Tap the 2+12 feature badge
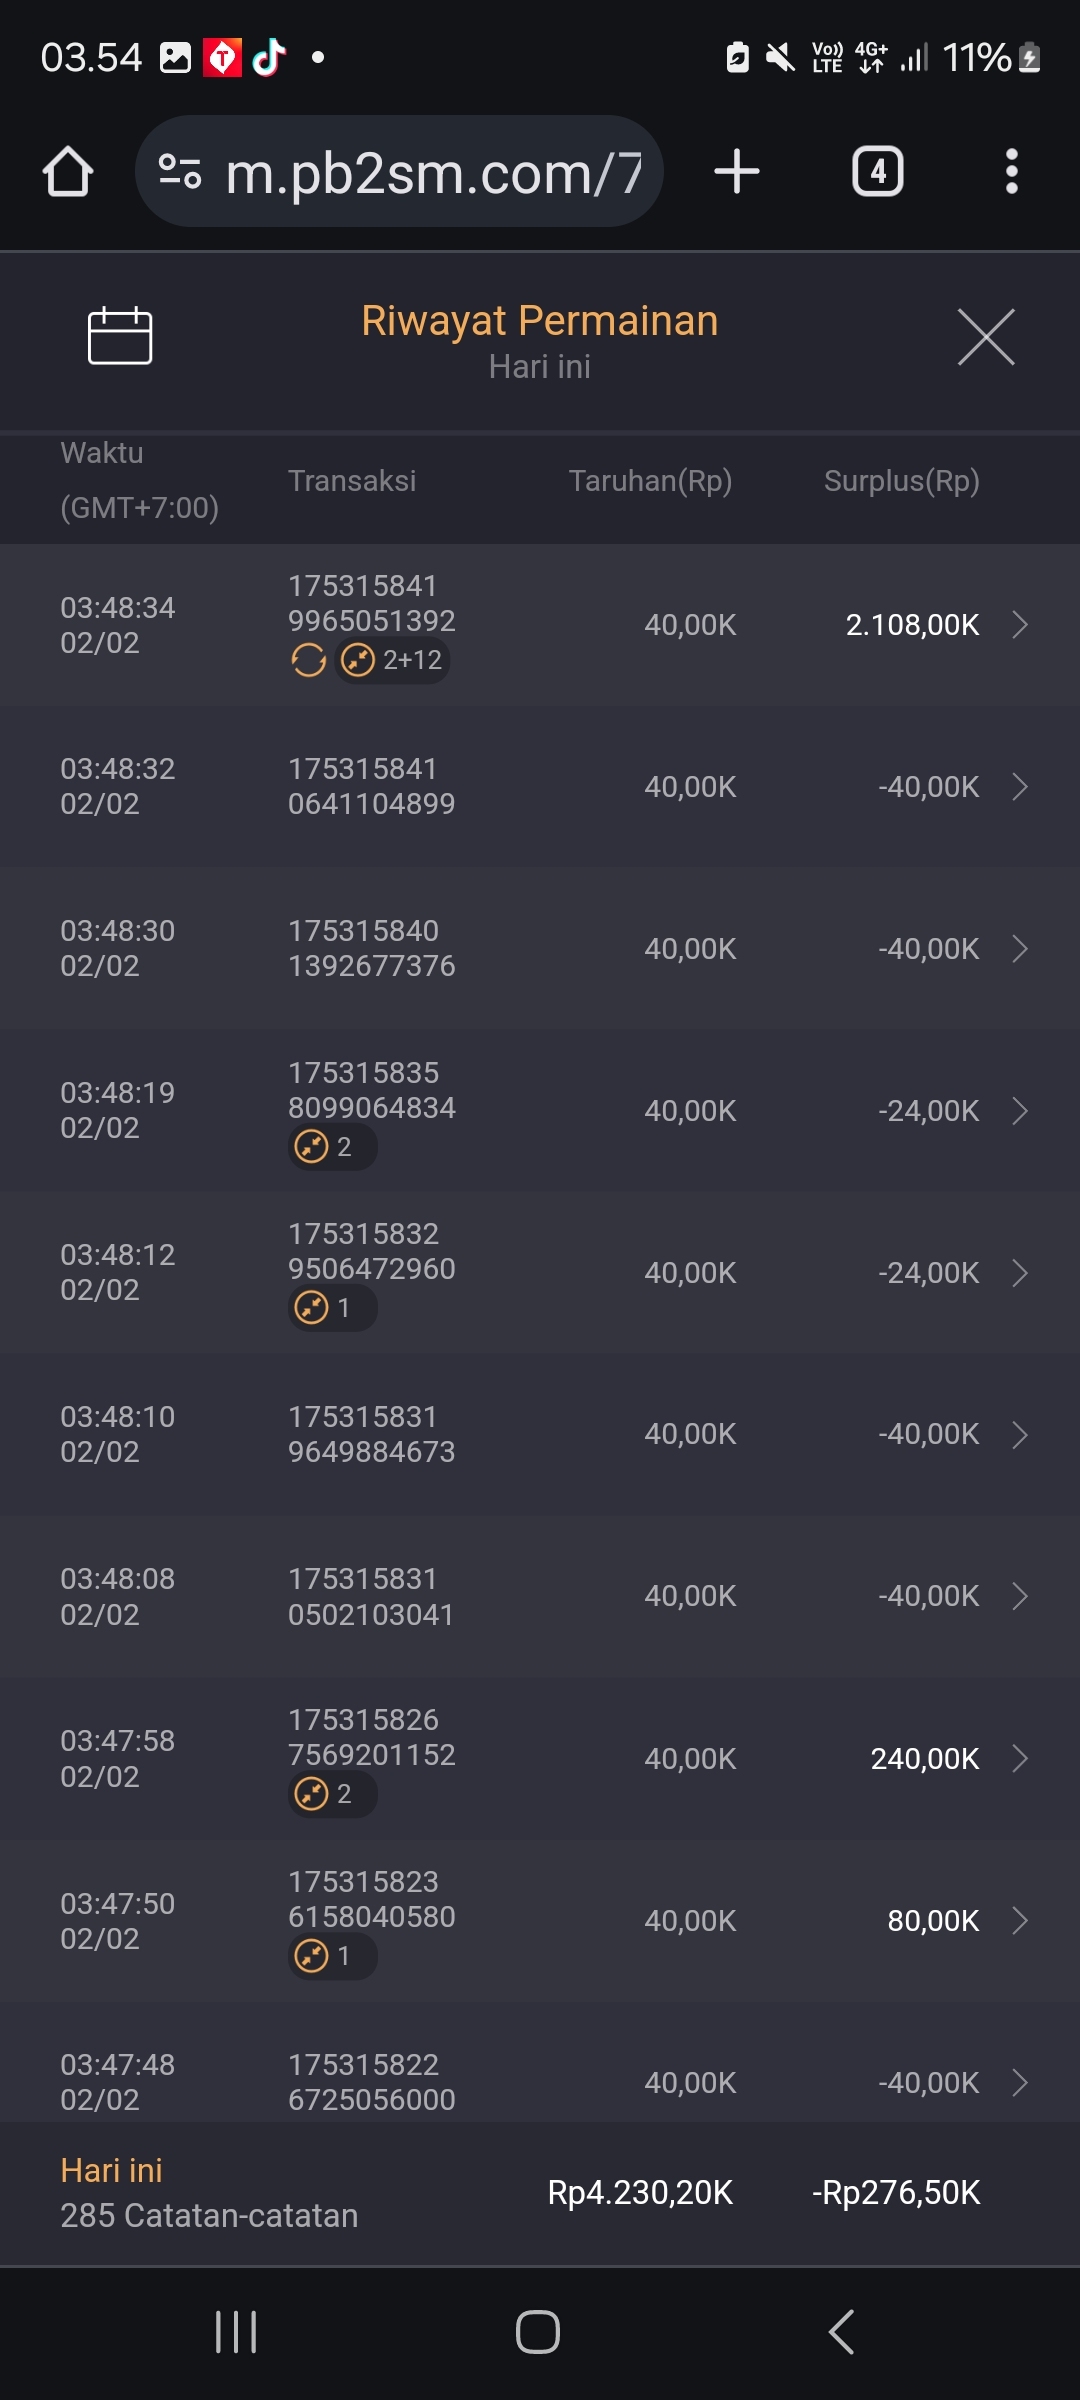 click(393, 660)
